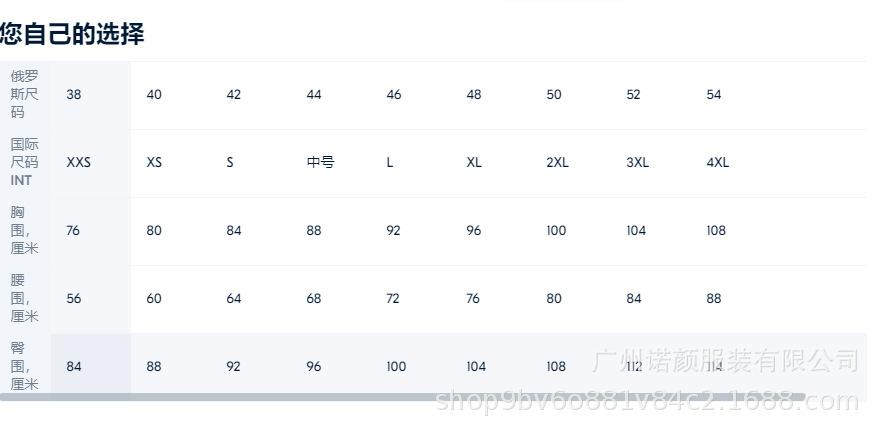The width and height of the screenshot is (887, 436).
Task: Click waist value 72 in 腰围 row
Action: 394,299
